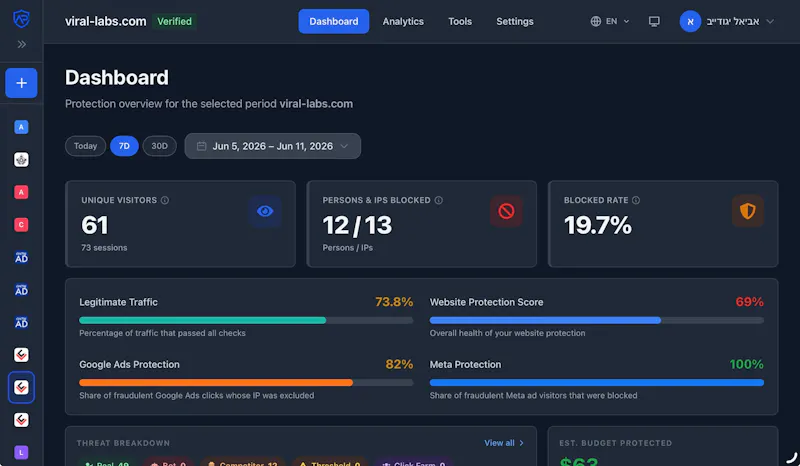Click the highlighted checkmark site icon in sidebar

21,387
